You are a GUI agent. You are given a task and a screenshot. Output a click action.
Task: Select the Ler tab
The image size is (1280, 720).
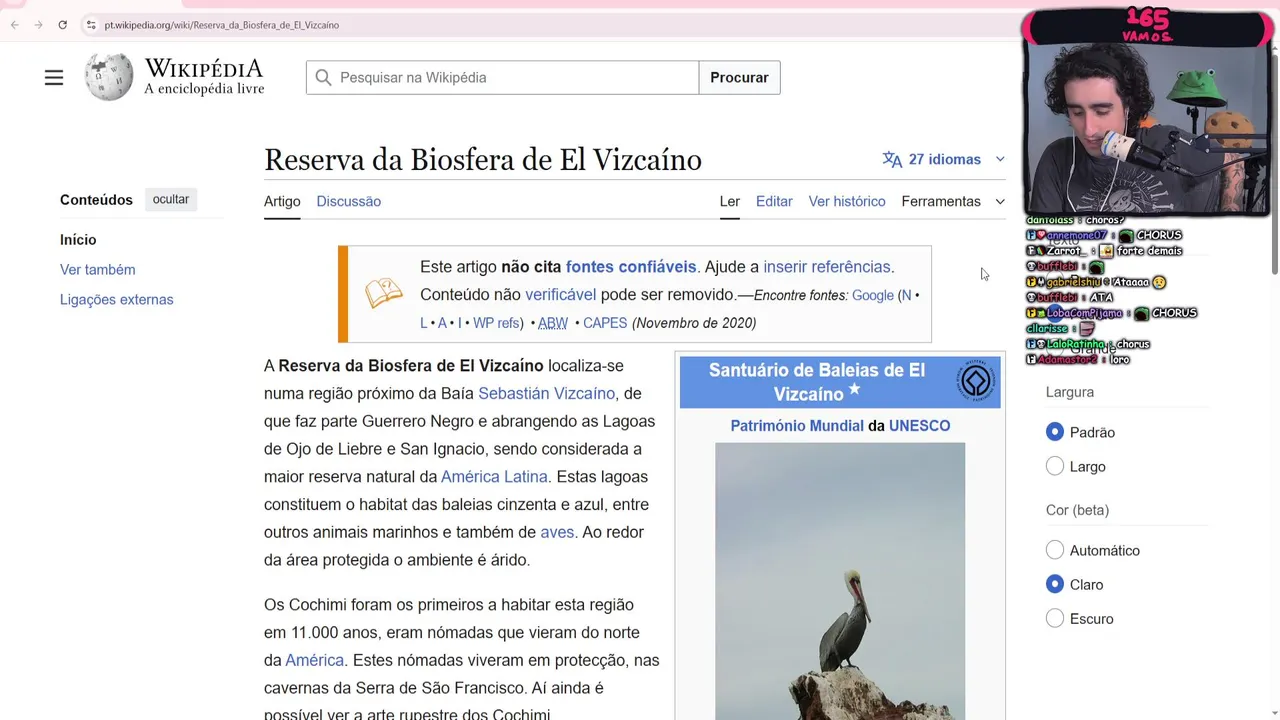730,201
